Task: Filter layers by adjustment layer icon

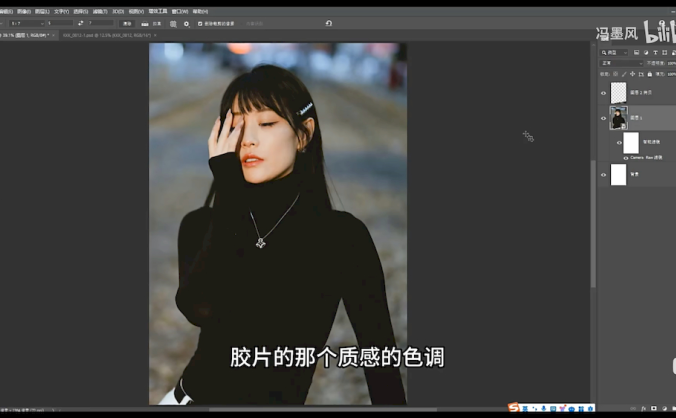Action: coord(646,53)
